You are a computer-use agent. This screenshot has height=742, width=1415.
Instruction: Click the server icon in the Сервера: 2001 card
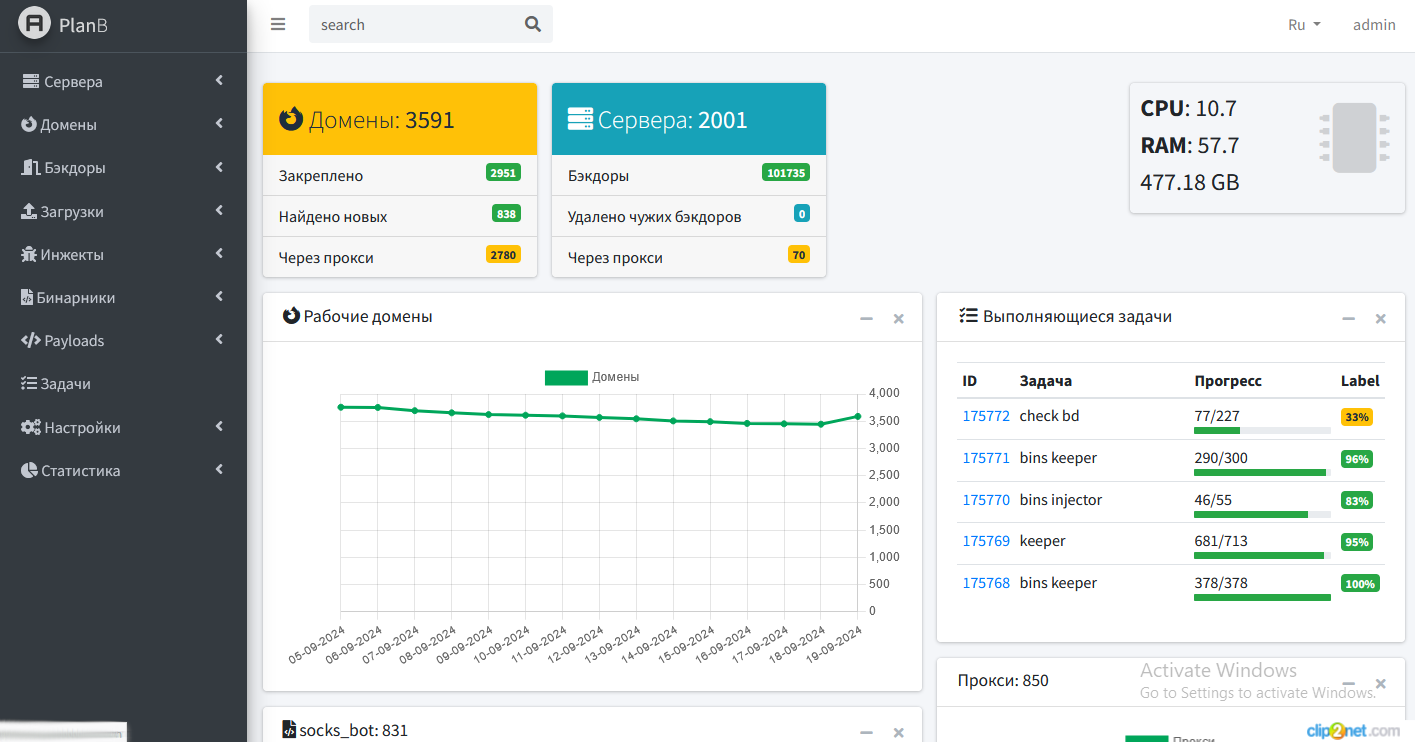click(x=580, y=120)
